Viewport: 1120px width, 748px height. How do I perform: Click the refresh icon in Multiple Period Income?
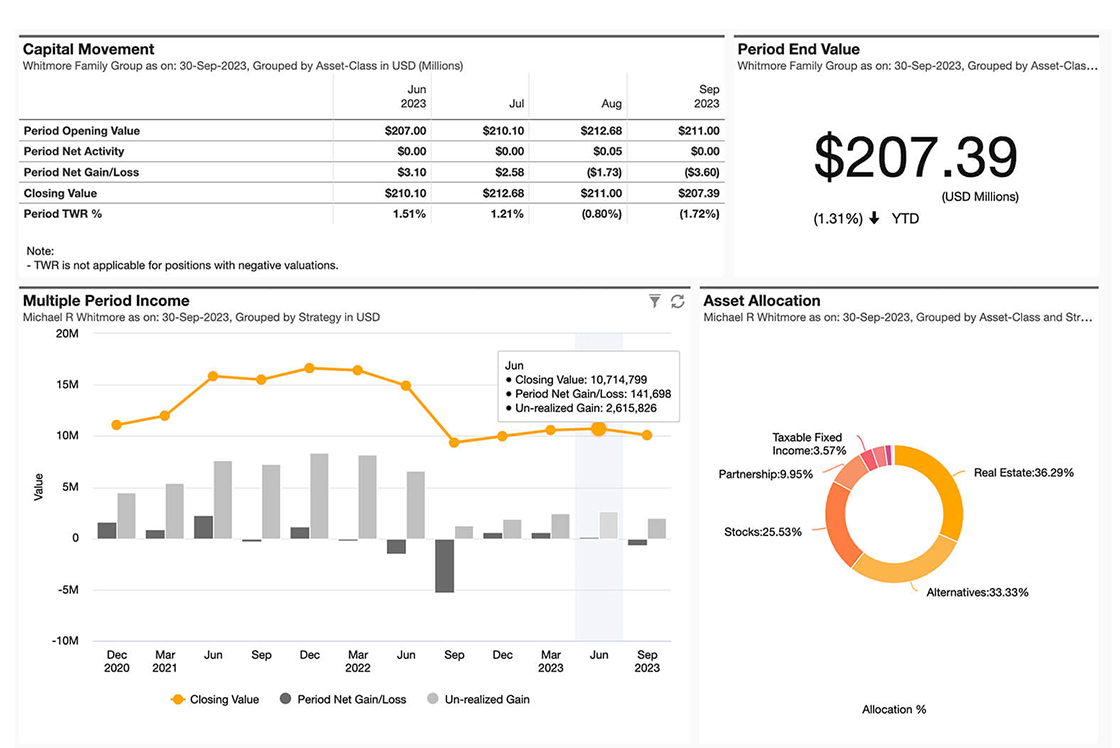click(677, 301)
